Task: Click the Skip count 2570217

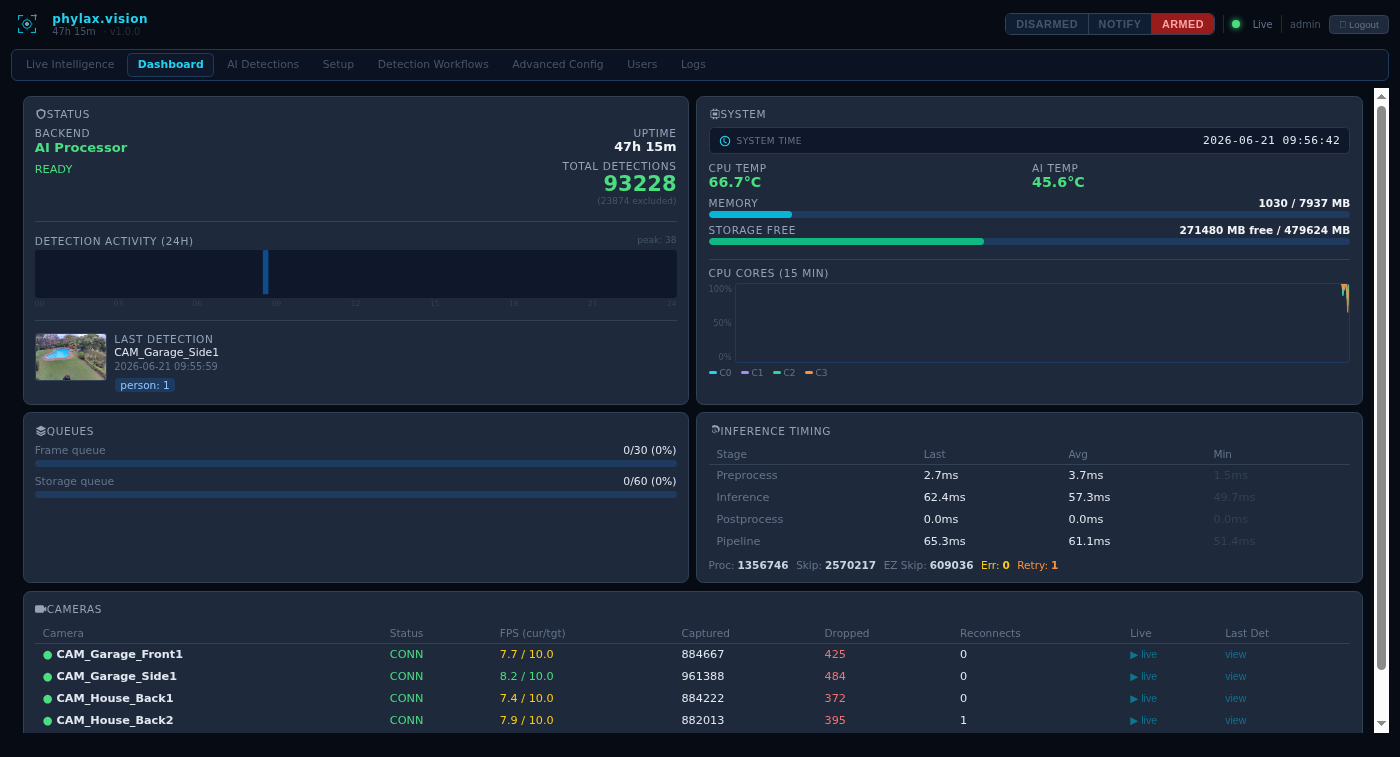Action: point(850,566)
